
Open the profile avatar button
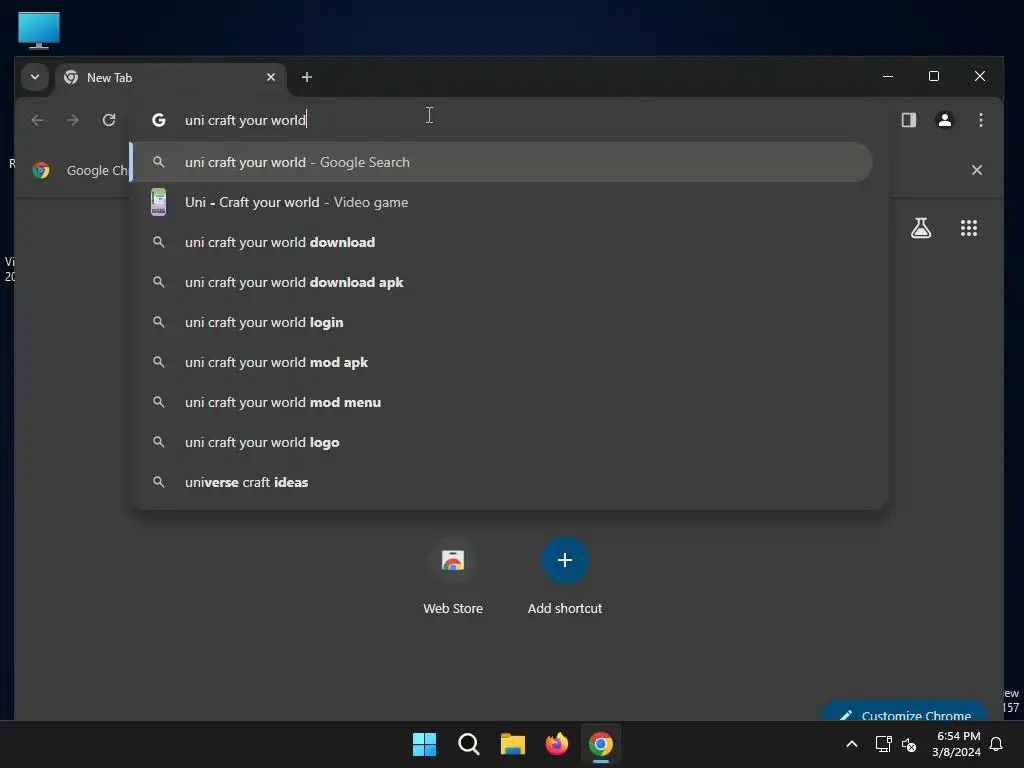(x=944, y=120)
